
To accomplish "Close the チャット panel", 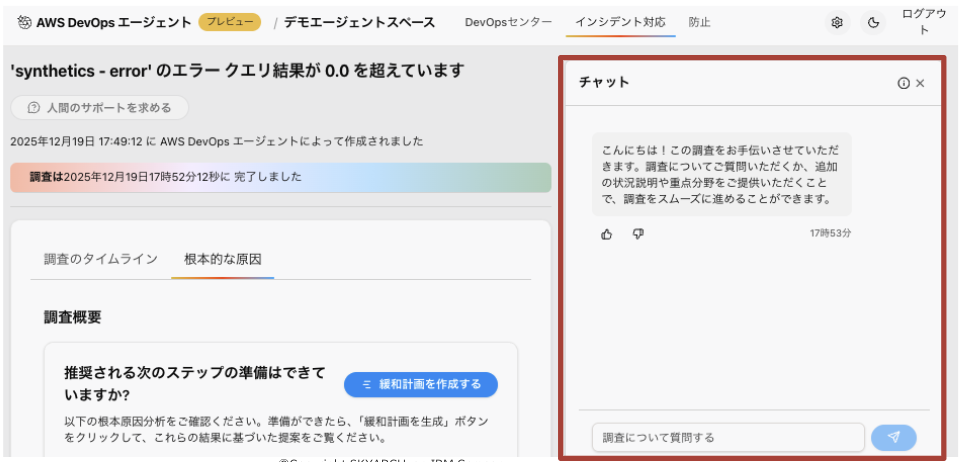I will click(920, 83).
